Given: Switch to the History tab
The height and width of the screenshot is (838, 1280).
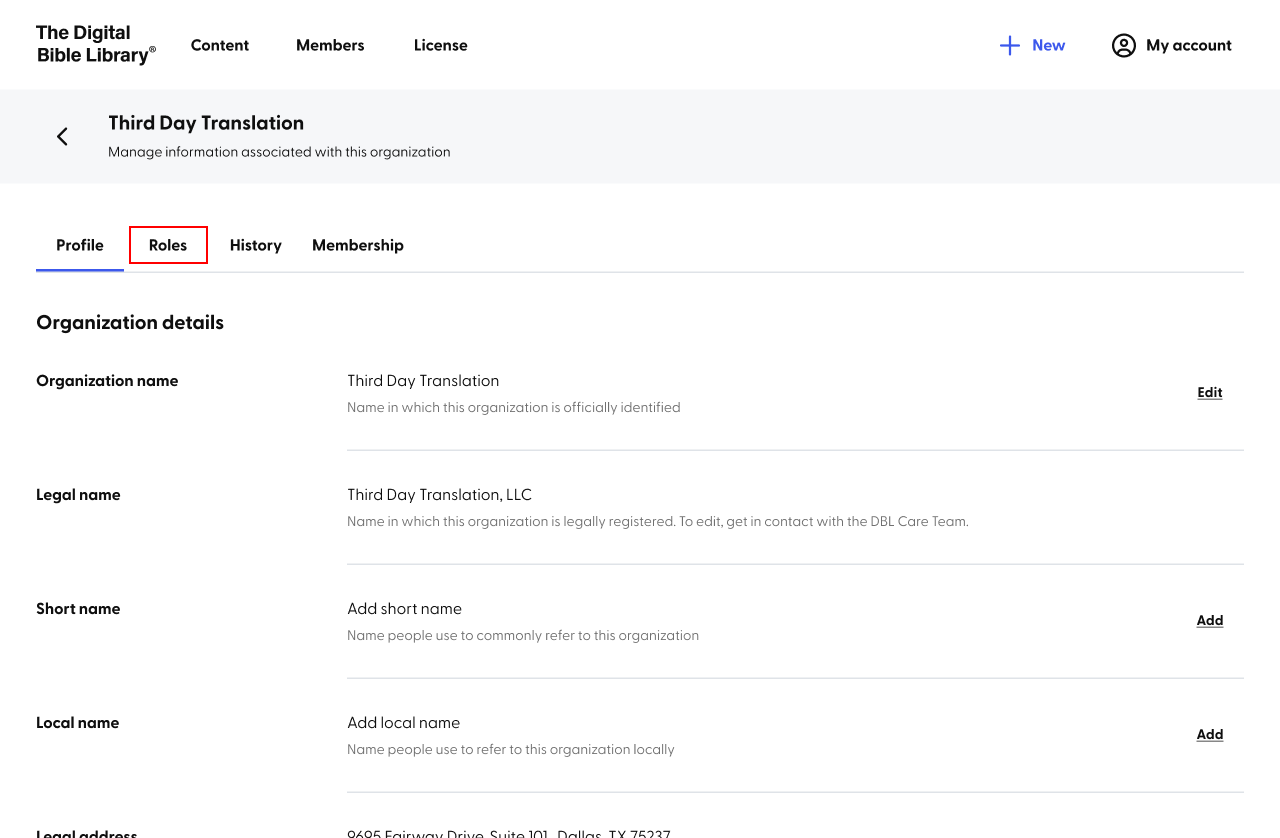Looking at the screenshot, I should 256,245.
